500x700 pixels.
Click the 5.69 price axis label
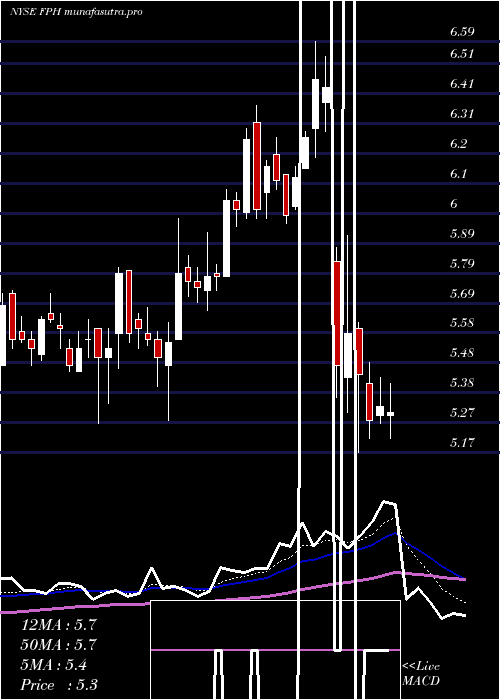(x=462, y=293)
